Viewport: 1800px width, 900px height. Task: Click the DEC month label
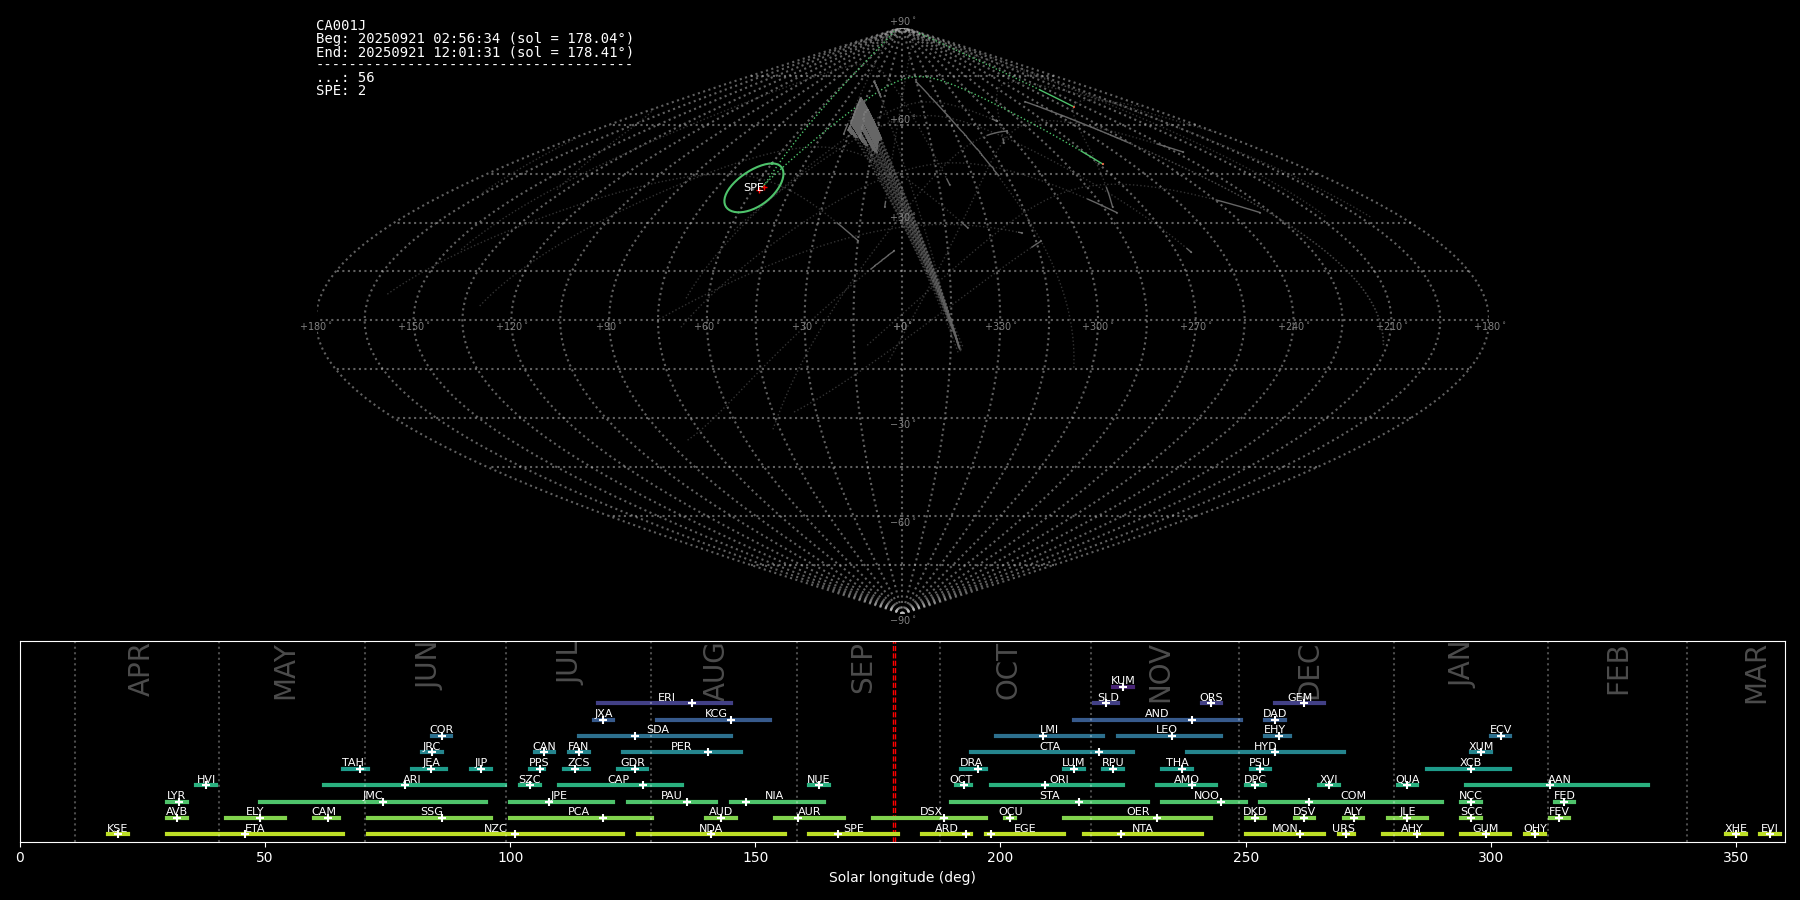pos(1309,671)
